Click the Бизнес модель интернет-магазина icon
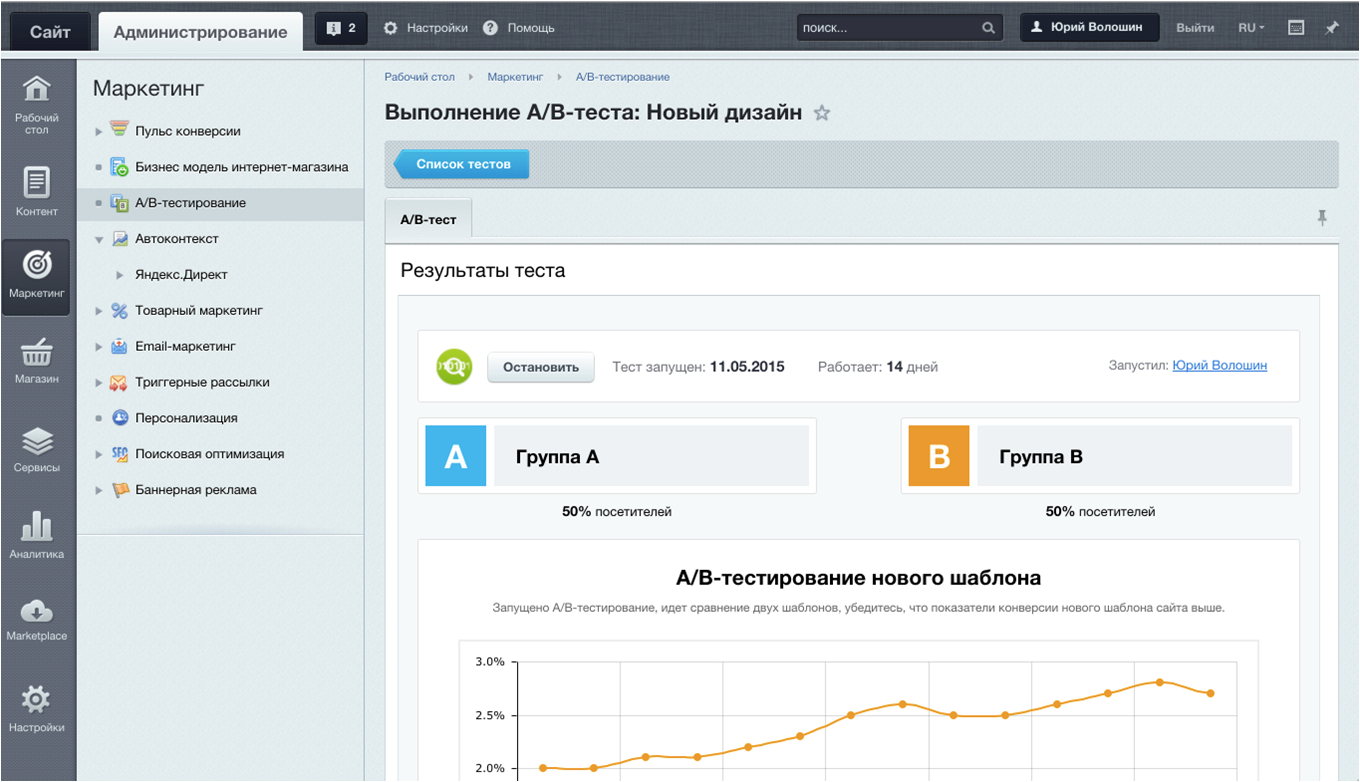This screenshot has height=782, width=1360. (x=119, y=167)
